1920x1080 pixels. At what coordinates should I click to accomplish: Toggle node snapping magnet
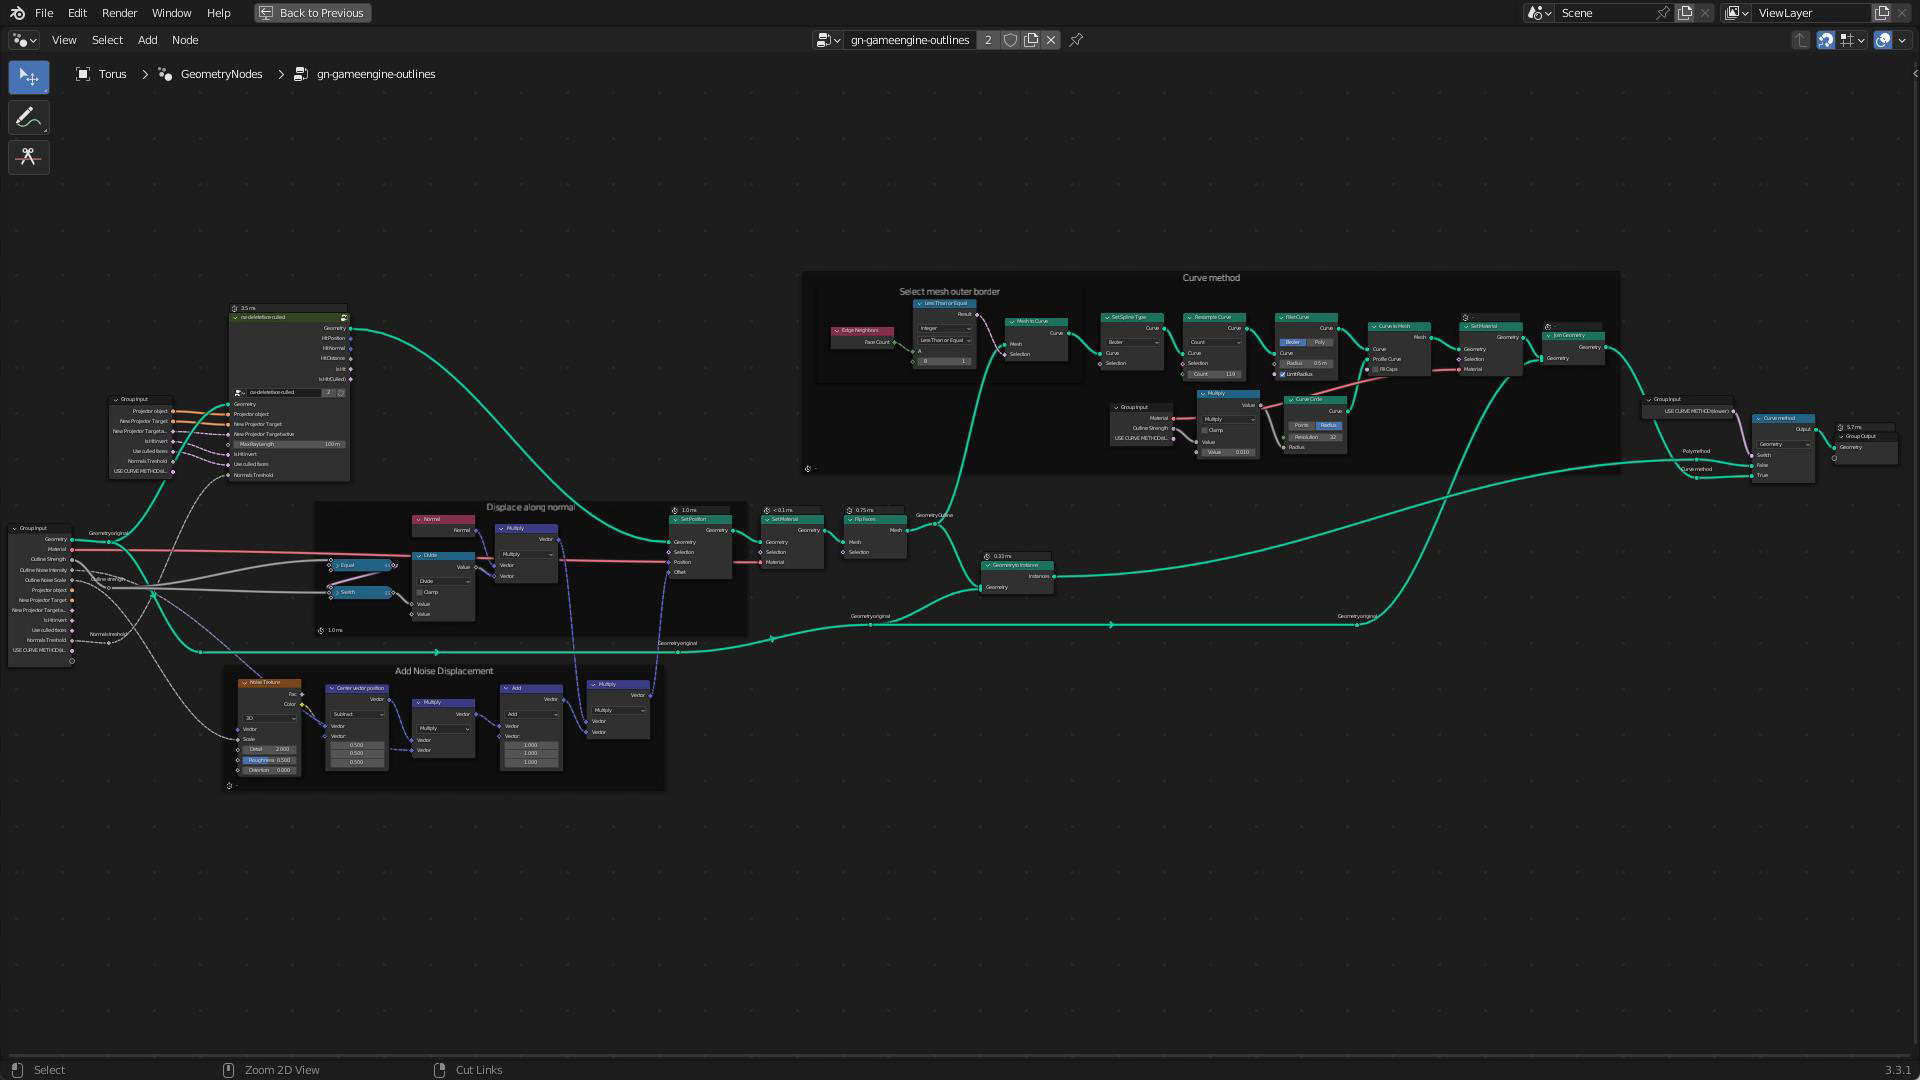coord(1826,40)
